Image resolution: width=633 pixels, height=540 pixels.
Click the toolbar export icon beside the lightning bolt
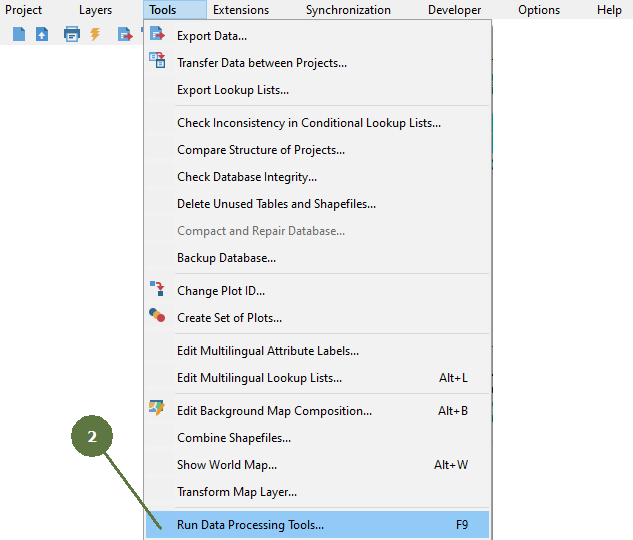125,34
